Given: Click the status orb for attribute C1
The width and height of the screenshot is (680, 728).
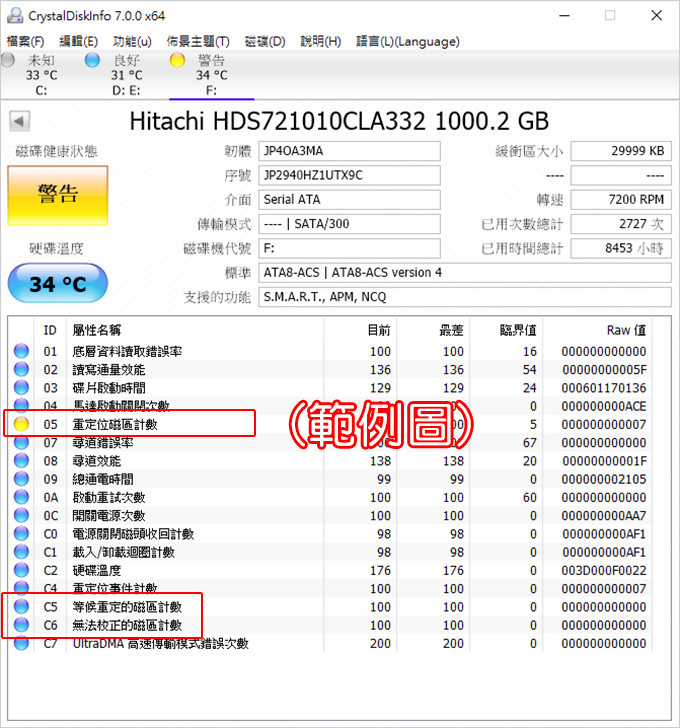Looking at the screenshot, I should point(21,552).
